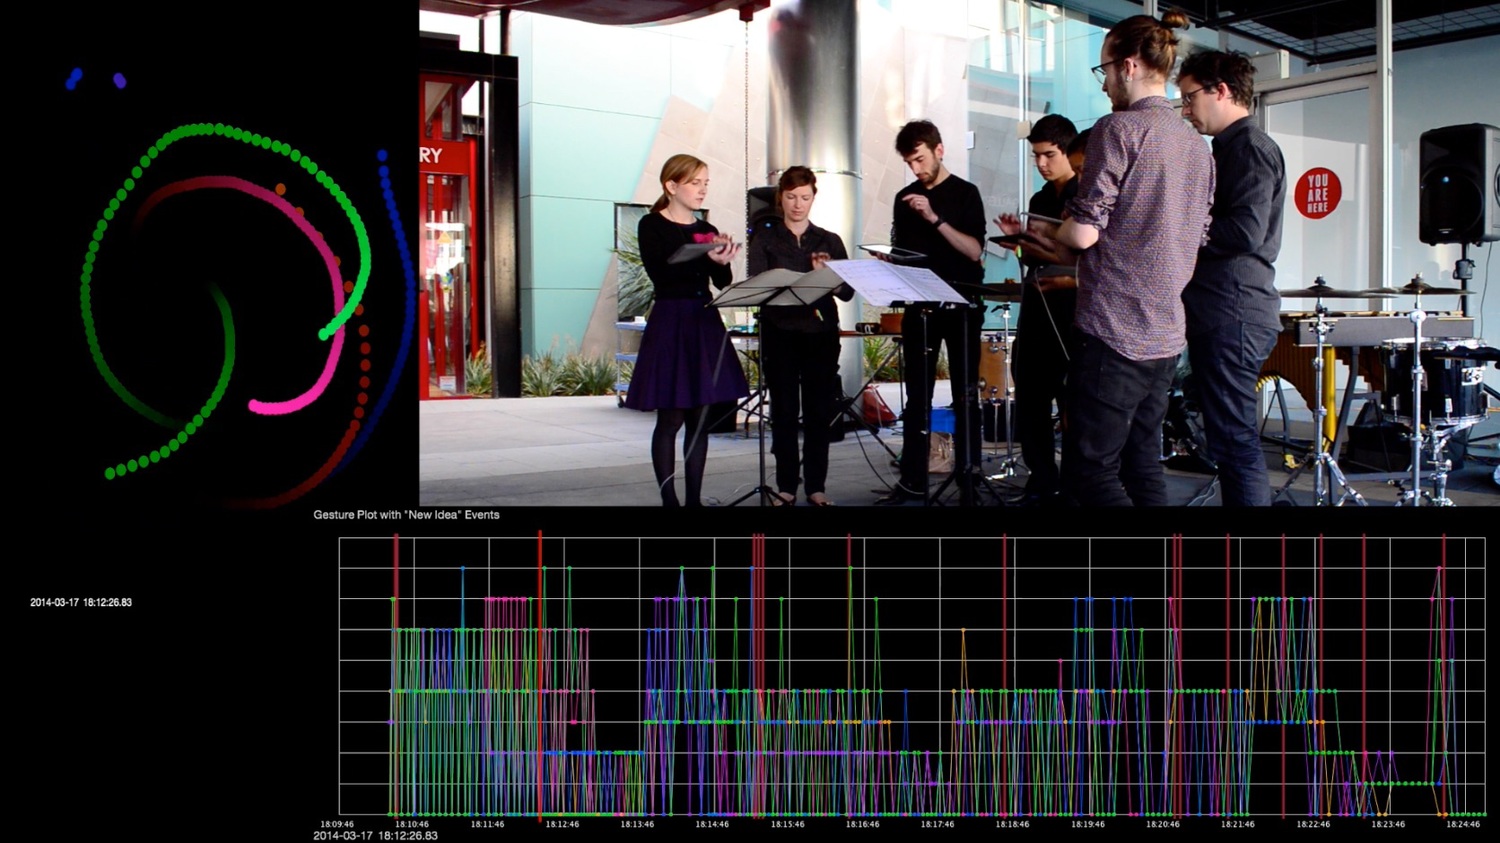The image size is (1500, 843).
Task: Click the 18:22:46 axis label
Action: tap(1313, 825)
